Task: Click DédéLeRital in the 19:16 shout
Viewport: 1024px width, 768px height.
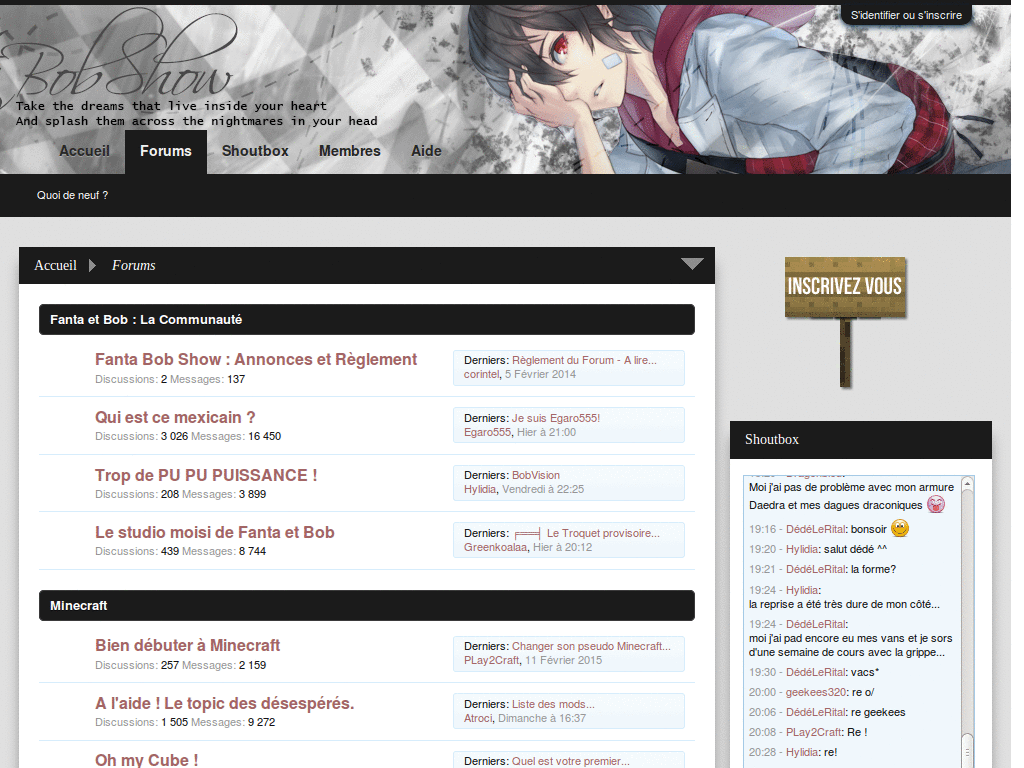Action: coord(816,529)
